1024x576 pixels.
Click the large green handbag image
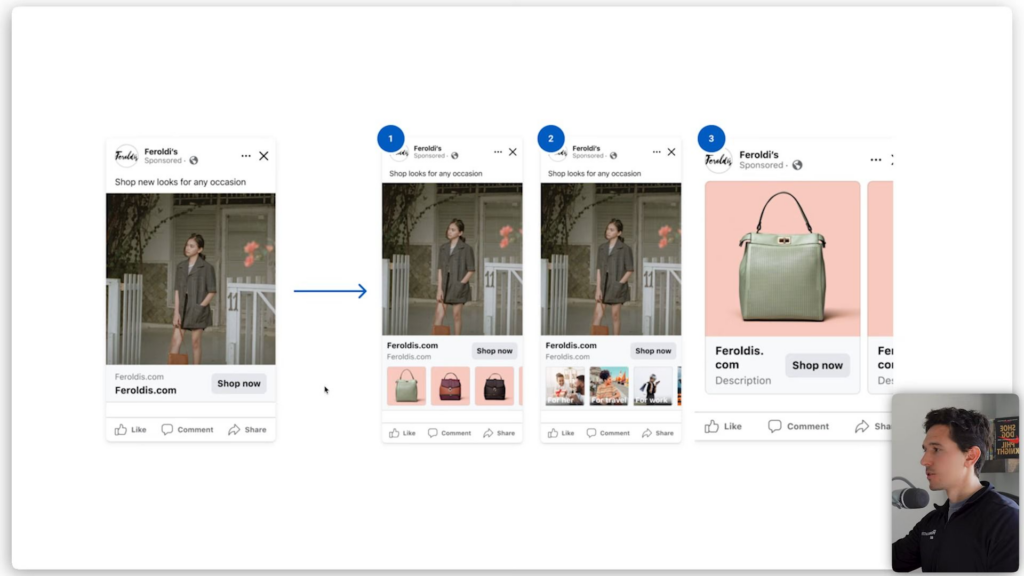[x=782, y=259]
